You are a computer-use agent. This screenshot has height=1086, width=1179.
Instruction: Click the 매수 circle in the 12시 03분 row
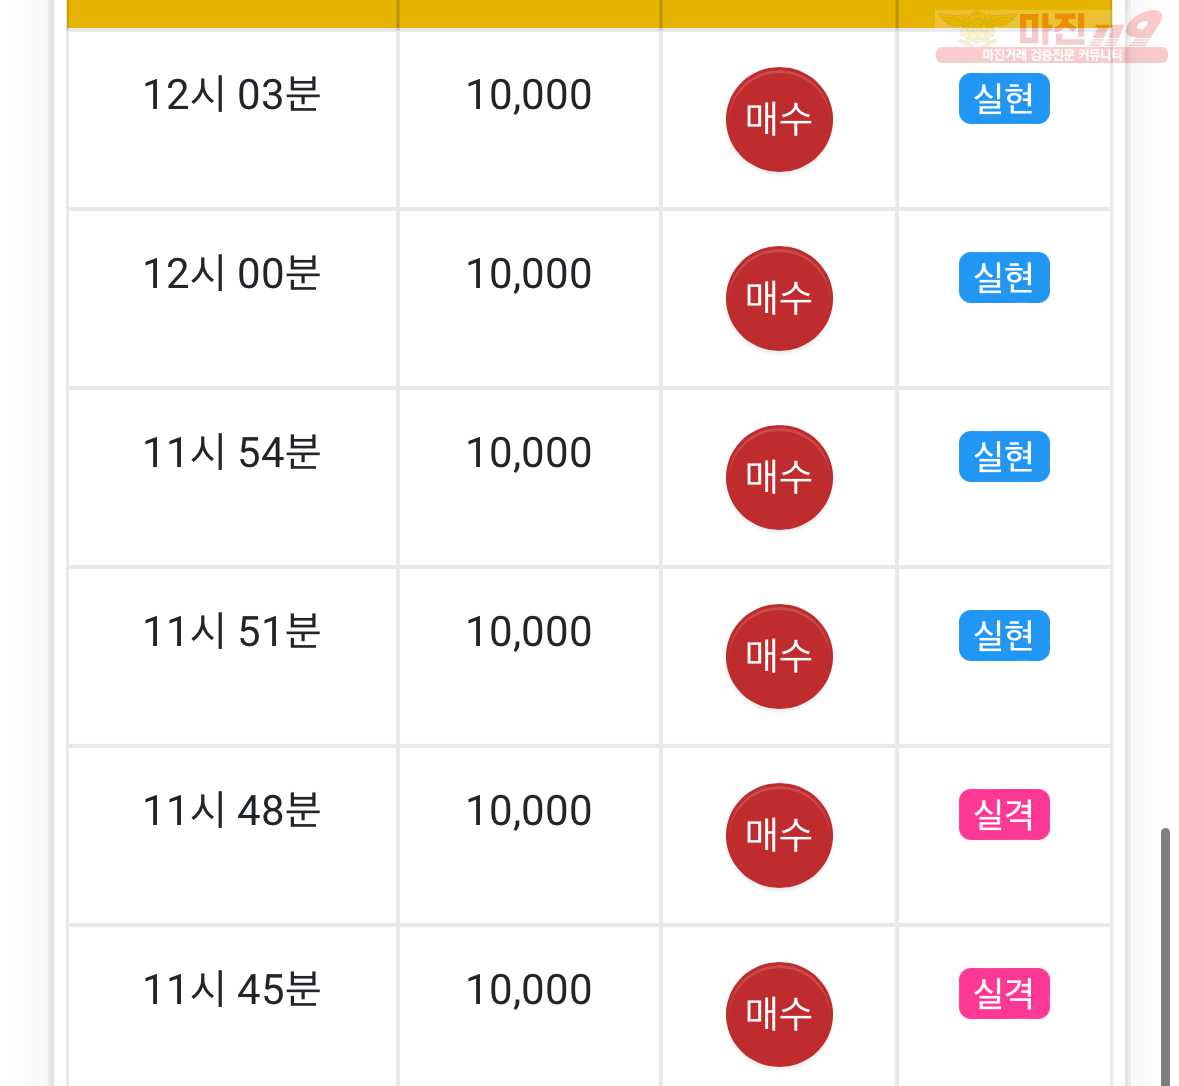click(779, 120)
